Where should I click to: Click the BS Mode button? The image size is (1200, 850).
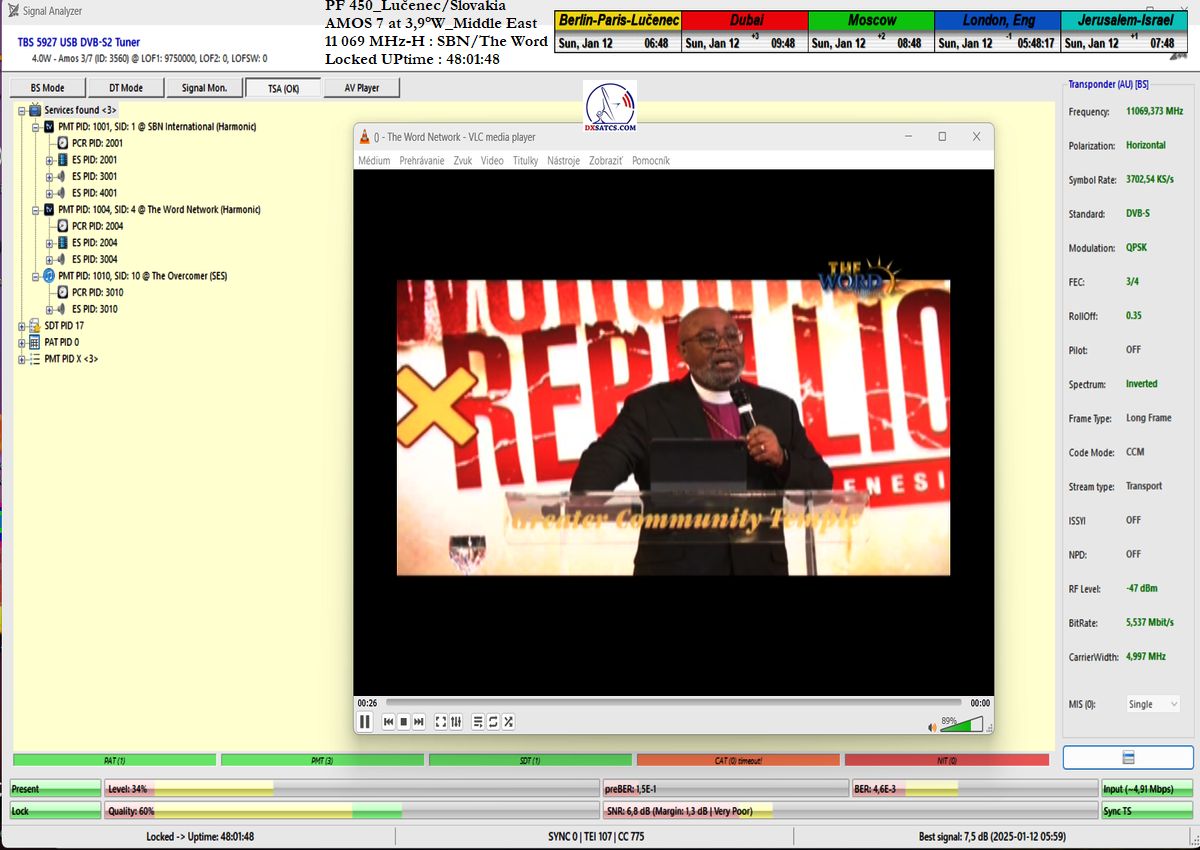coord(47,88)
